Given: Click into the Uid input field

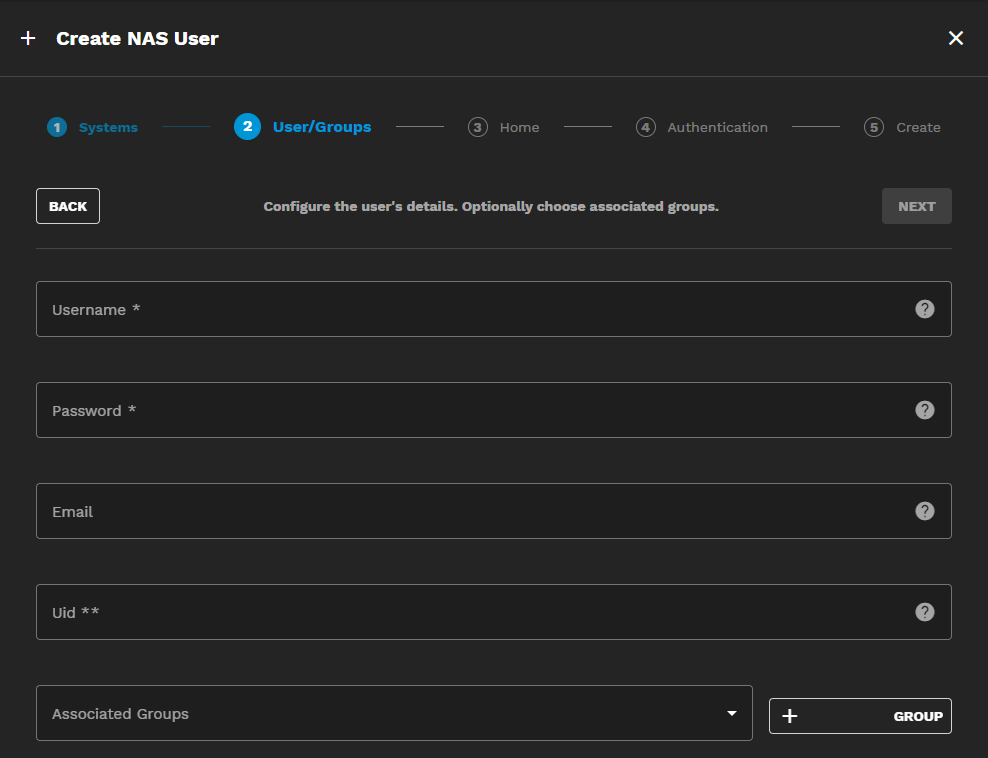Looking at the screenshot, I should tap(470, 612).
